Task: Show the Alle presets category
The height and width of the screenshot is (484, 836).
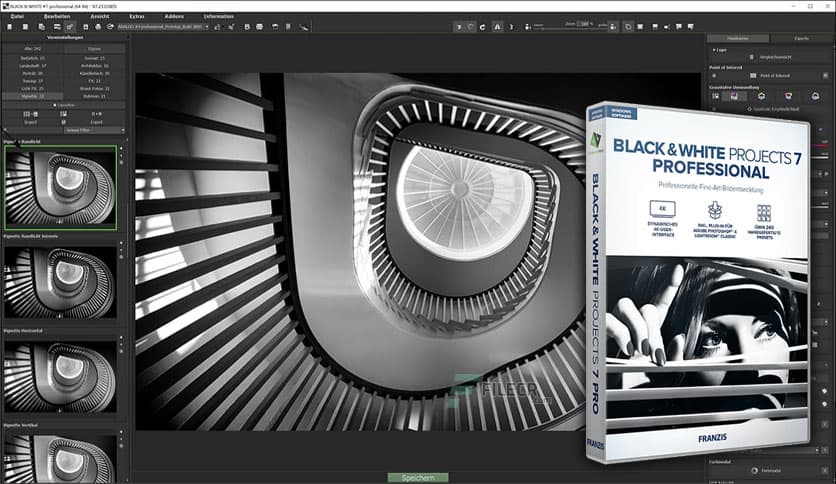Action: tap(33, 49)
